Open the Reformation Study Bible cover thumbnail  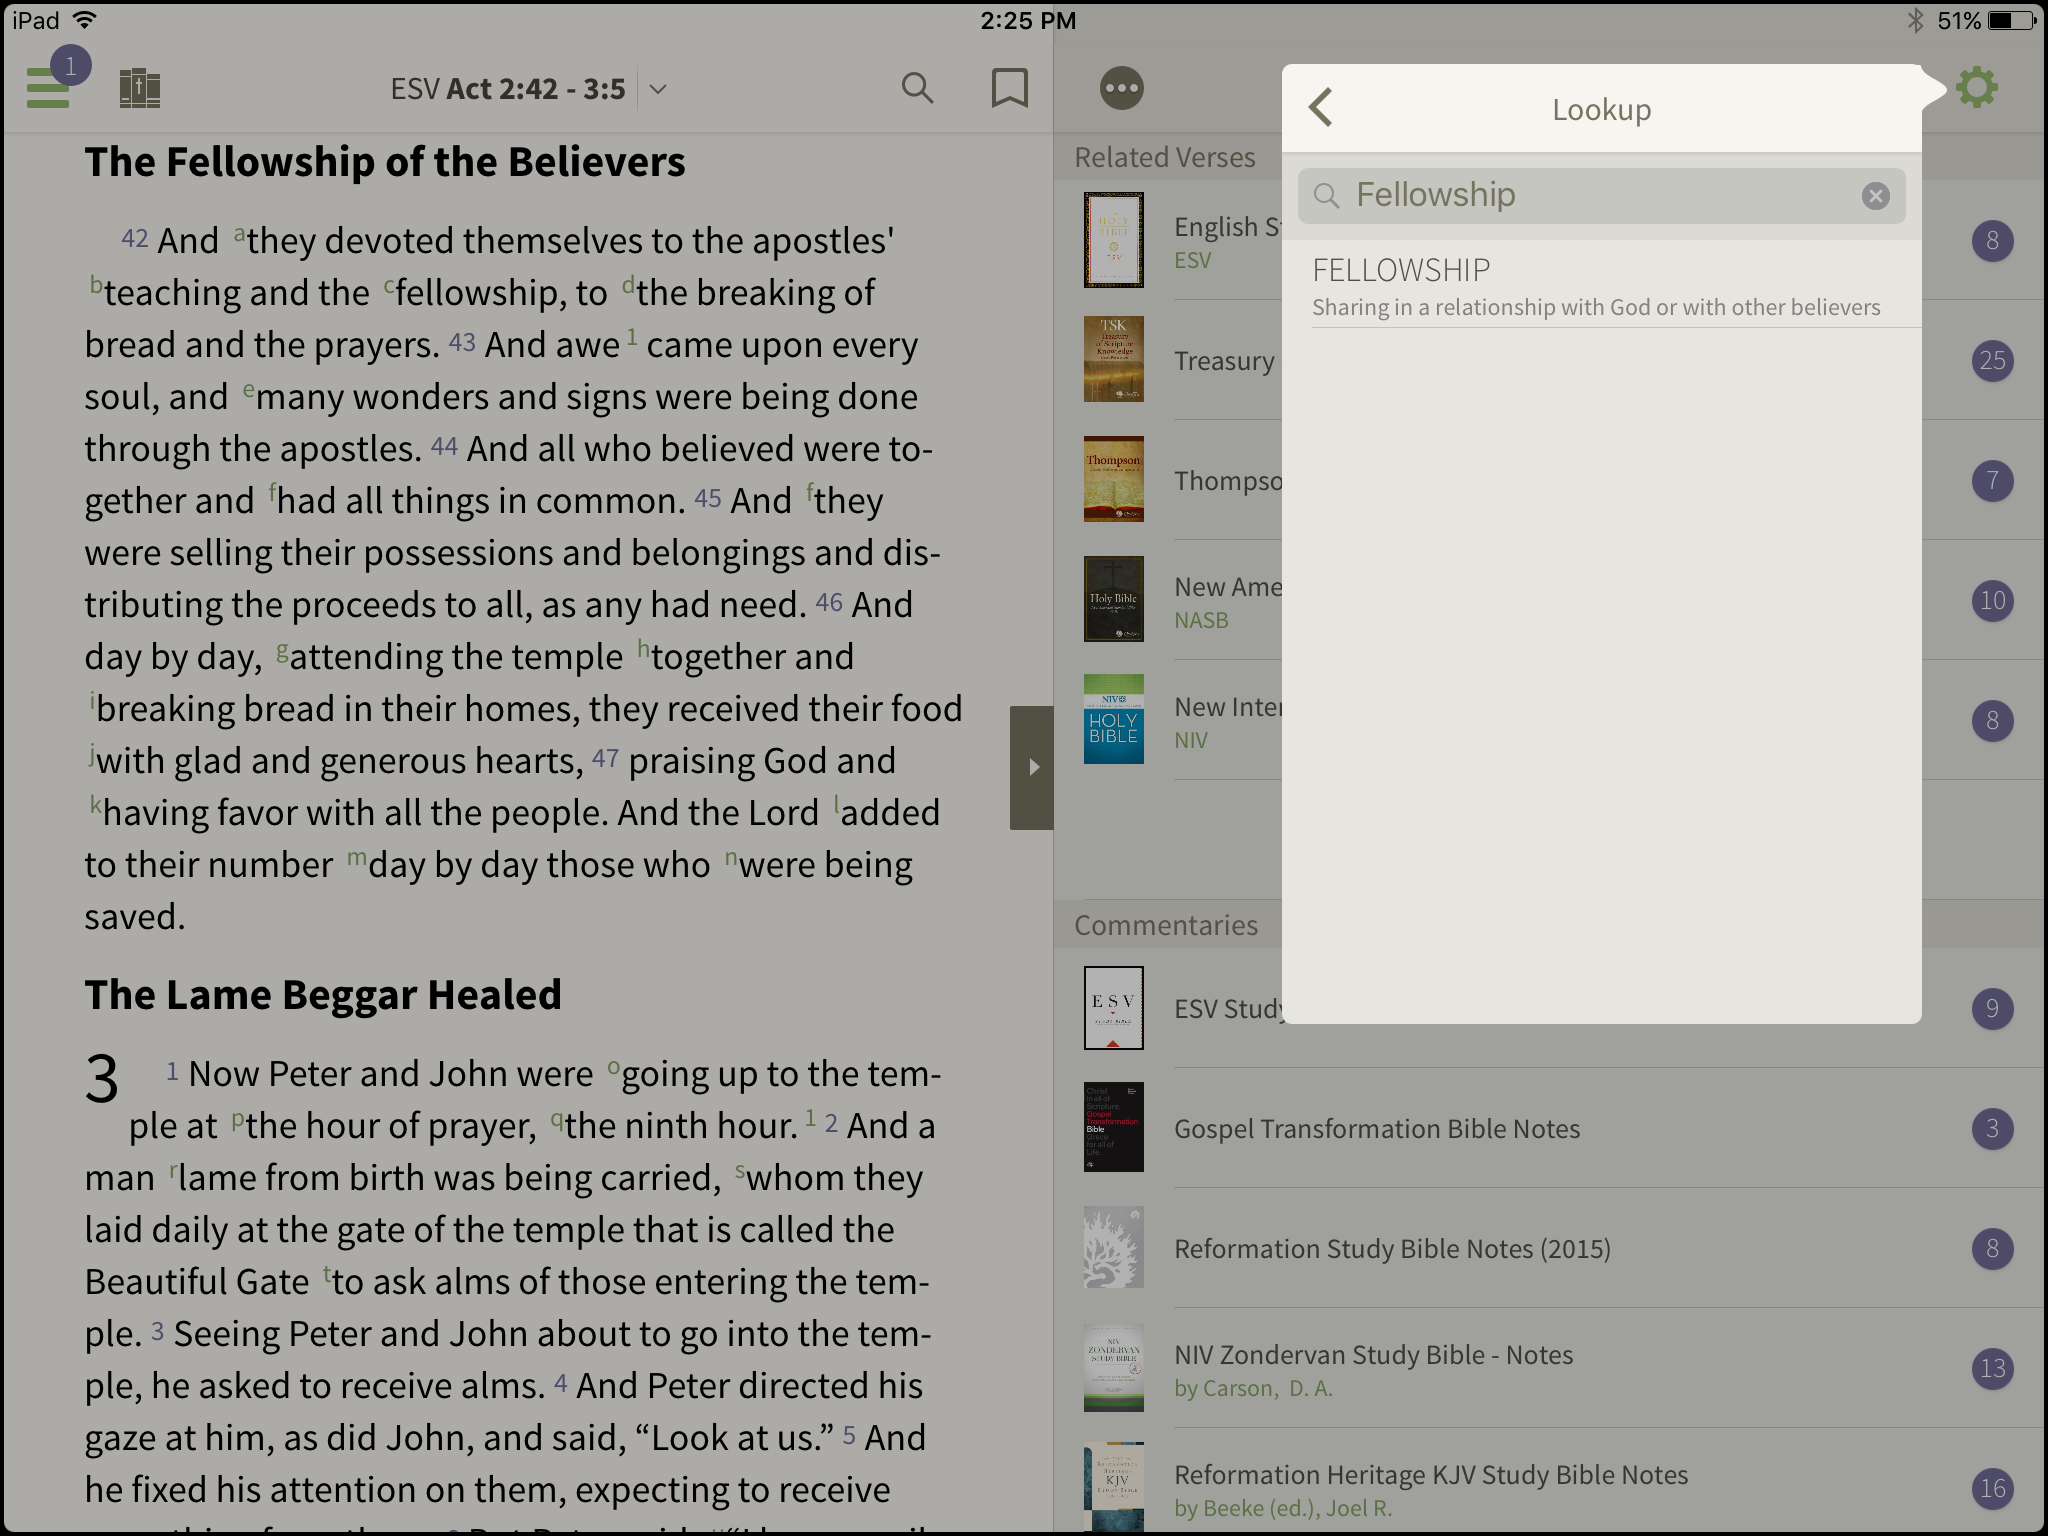(x=1113, y=1247)
